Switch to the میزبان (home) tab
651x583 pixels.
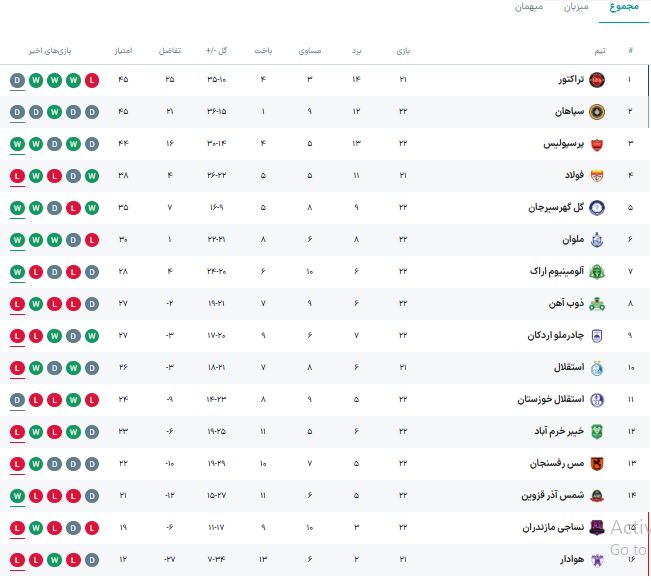574,8
